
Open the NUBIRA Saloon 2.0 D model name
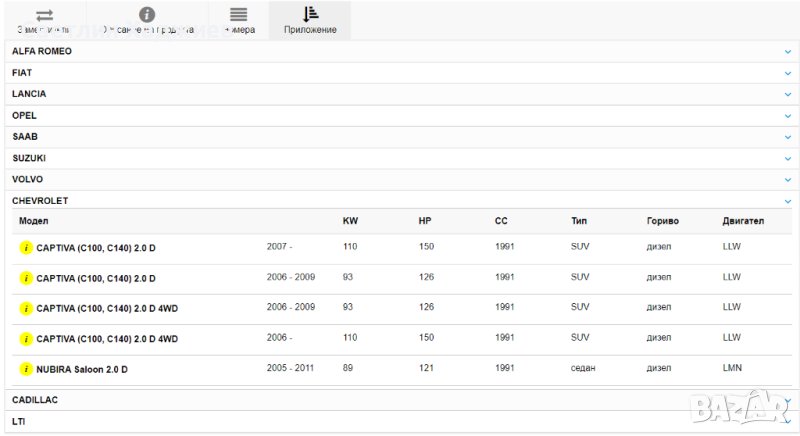pyautogui.click(x=82, y=370)
